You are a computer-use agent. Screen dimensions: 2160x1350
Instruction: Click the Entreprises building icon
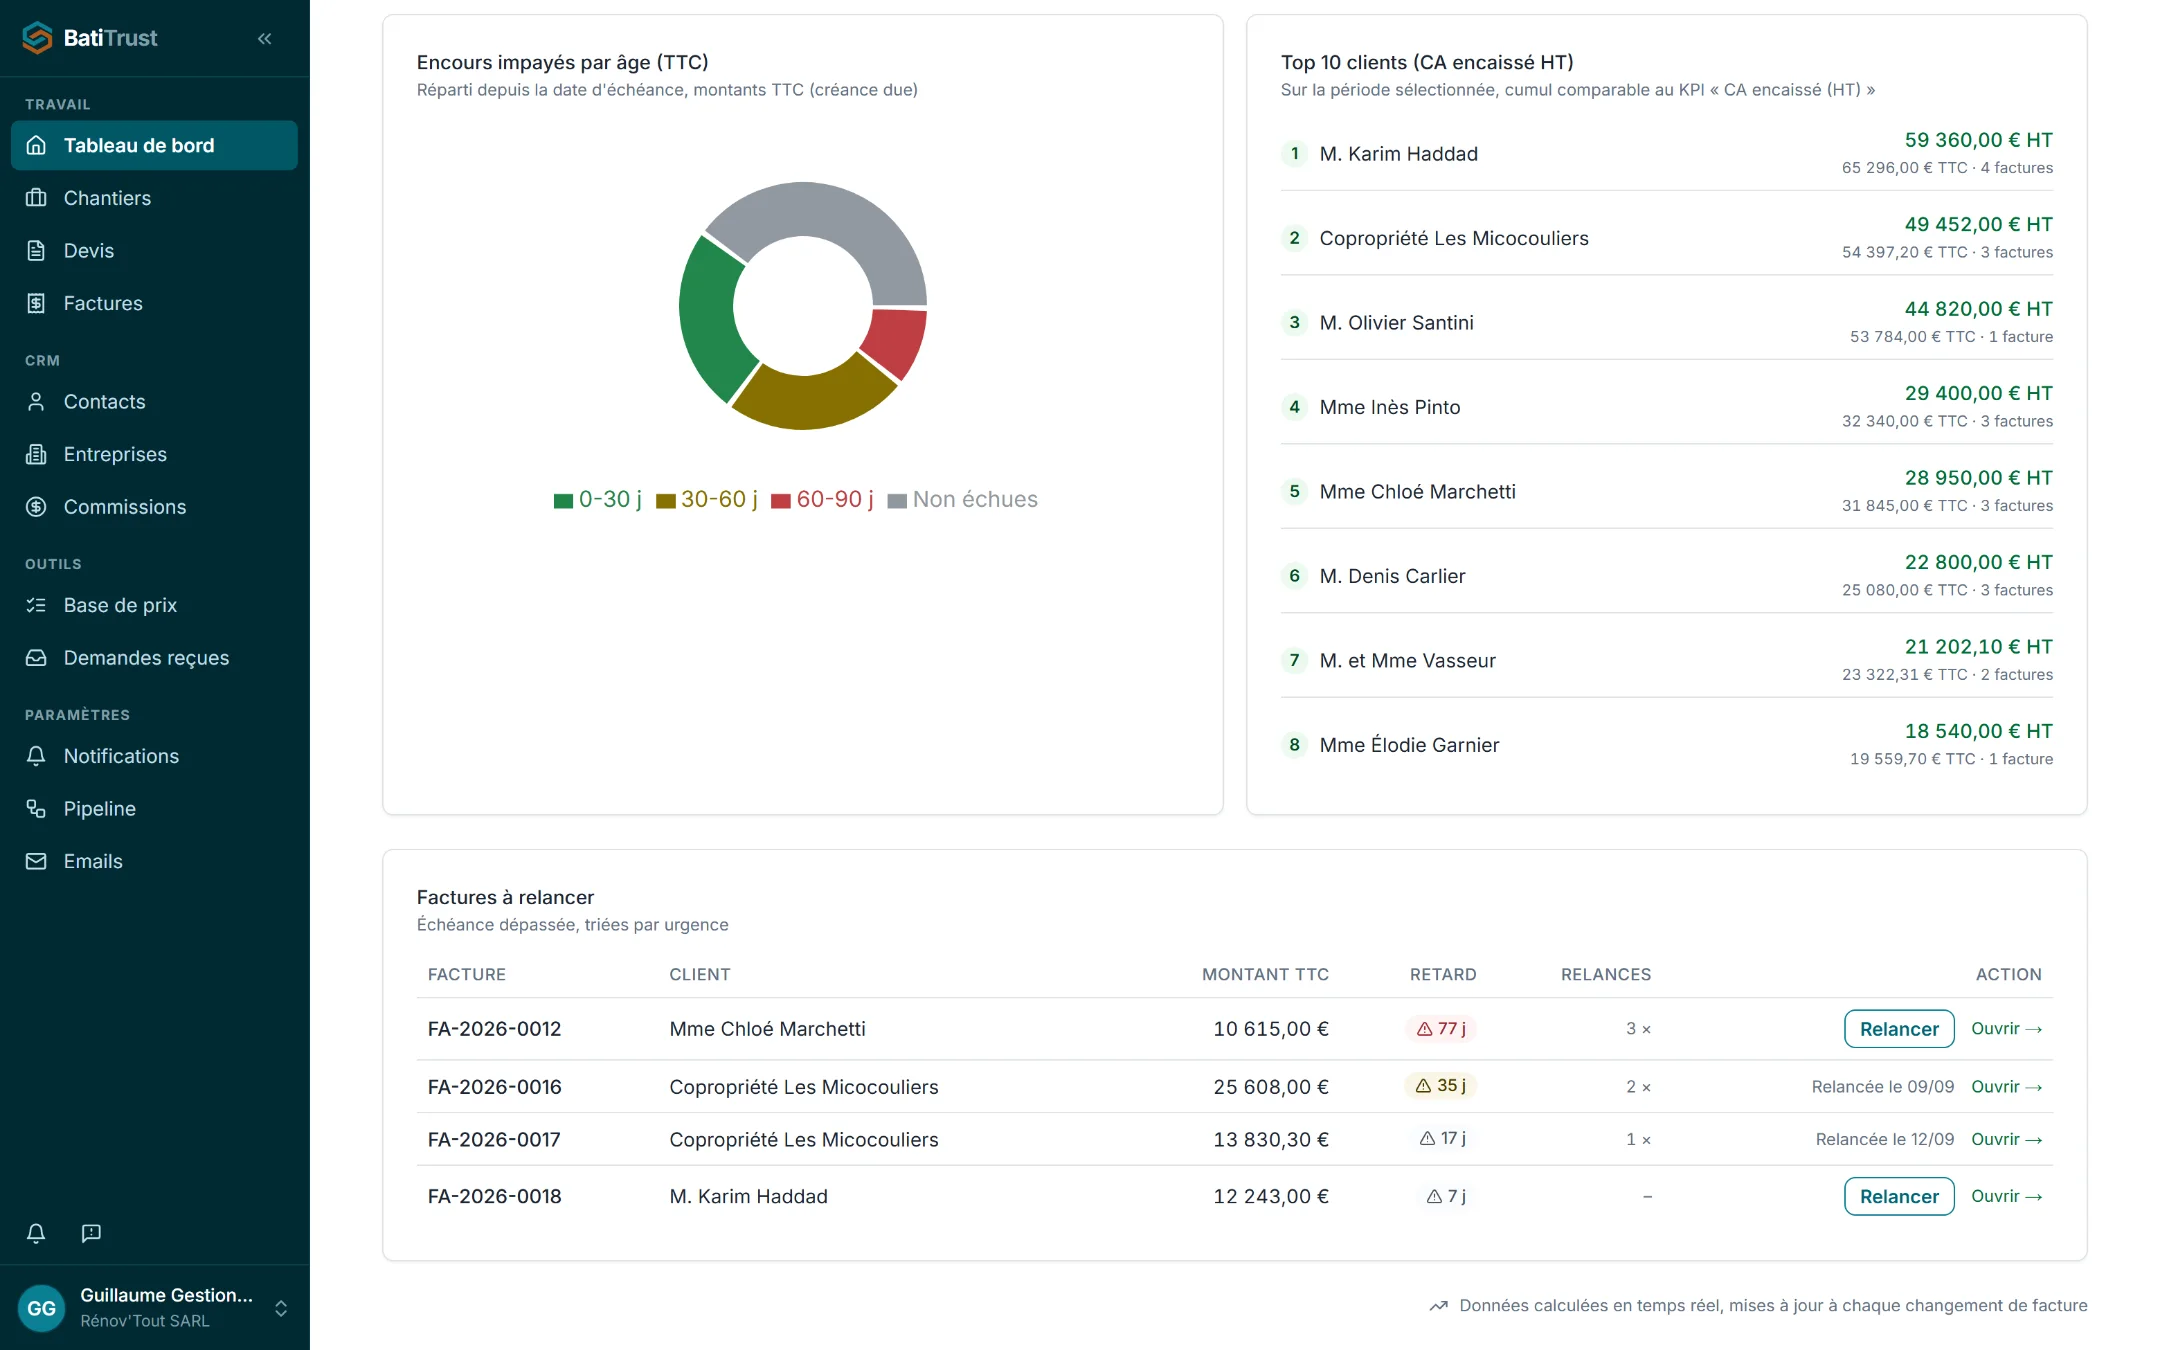click(36, 454)
